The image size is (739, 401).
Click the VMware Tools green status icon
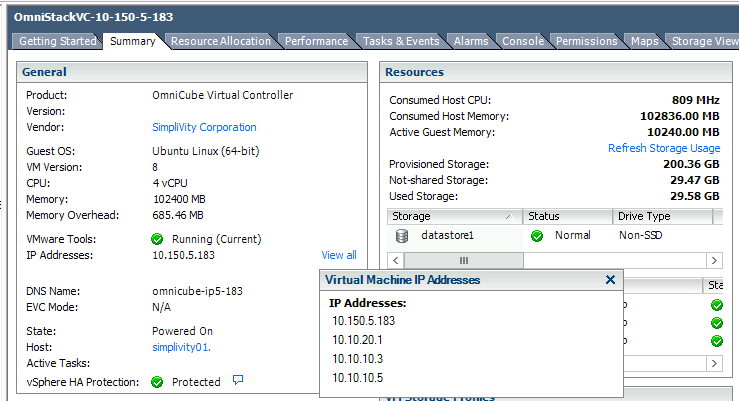click(x=157, y=239)
